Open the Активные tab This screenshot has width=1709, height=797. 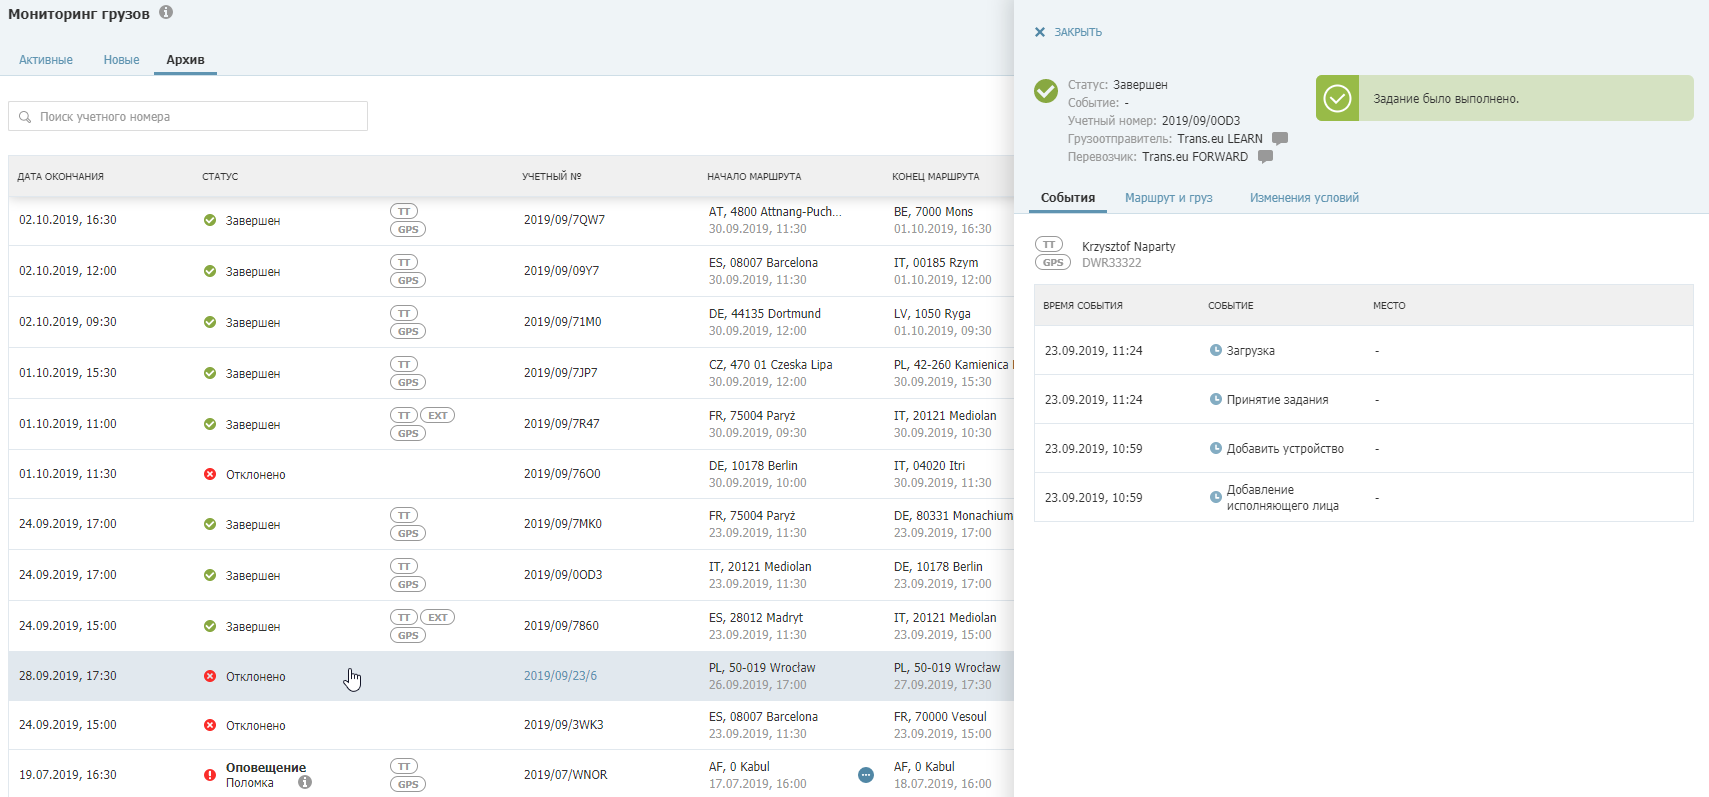[46, 60]
